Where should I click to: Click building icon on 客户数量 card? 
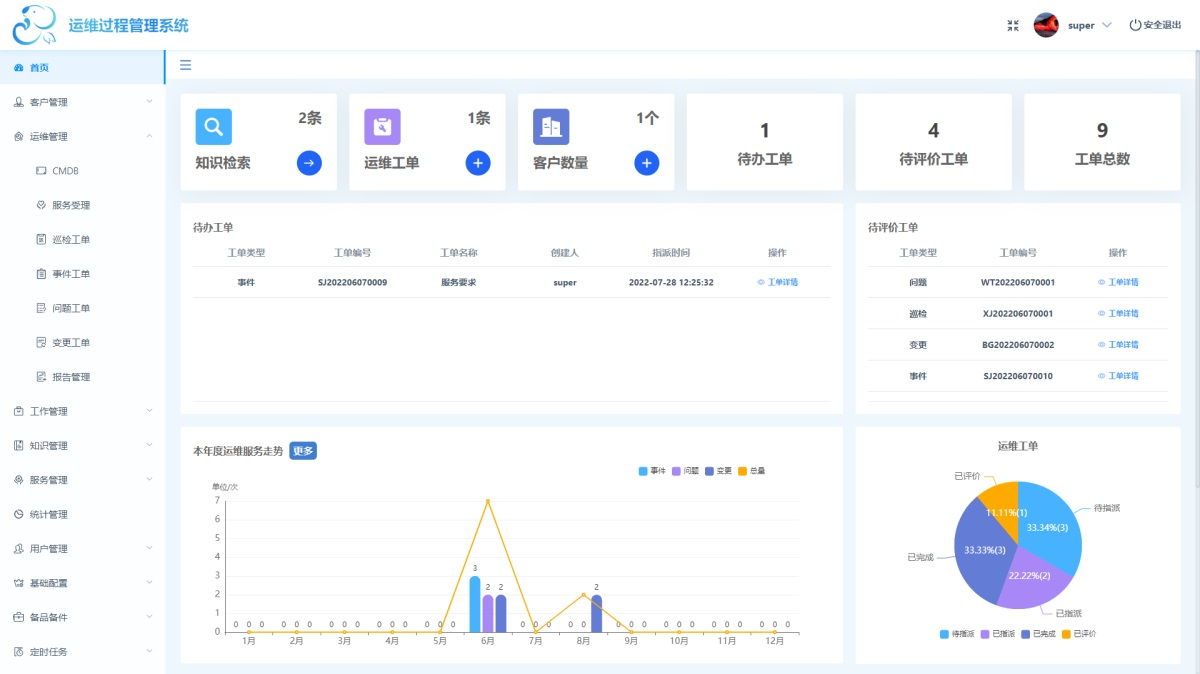click(551, 127)
